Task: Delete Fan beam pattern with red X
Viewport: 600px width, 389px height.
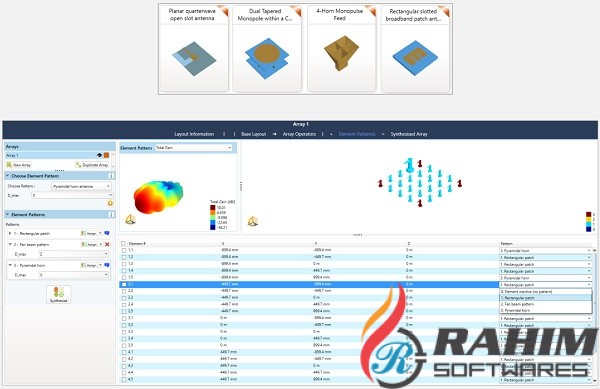Action: tap(107, 244)
